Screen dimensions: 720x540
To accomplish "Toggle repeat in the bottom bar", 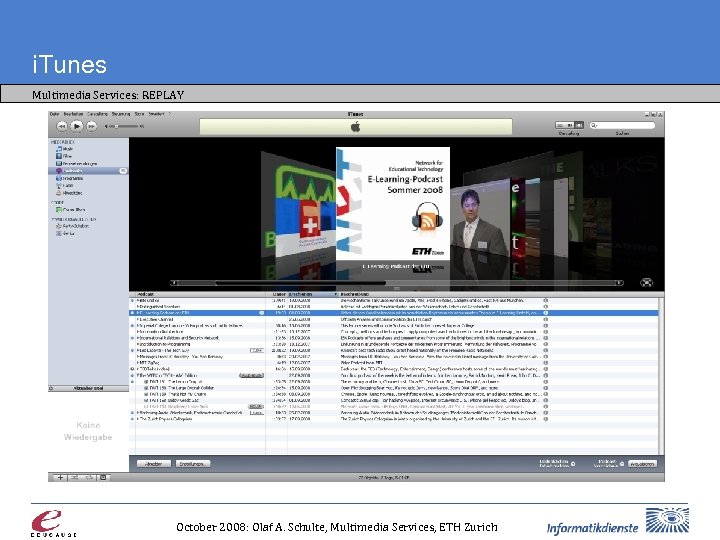I will pos(90,478).
